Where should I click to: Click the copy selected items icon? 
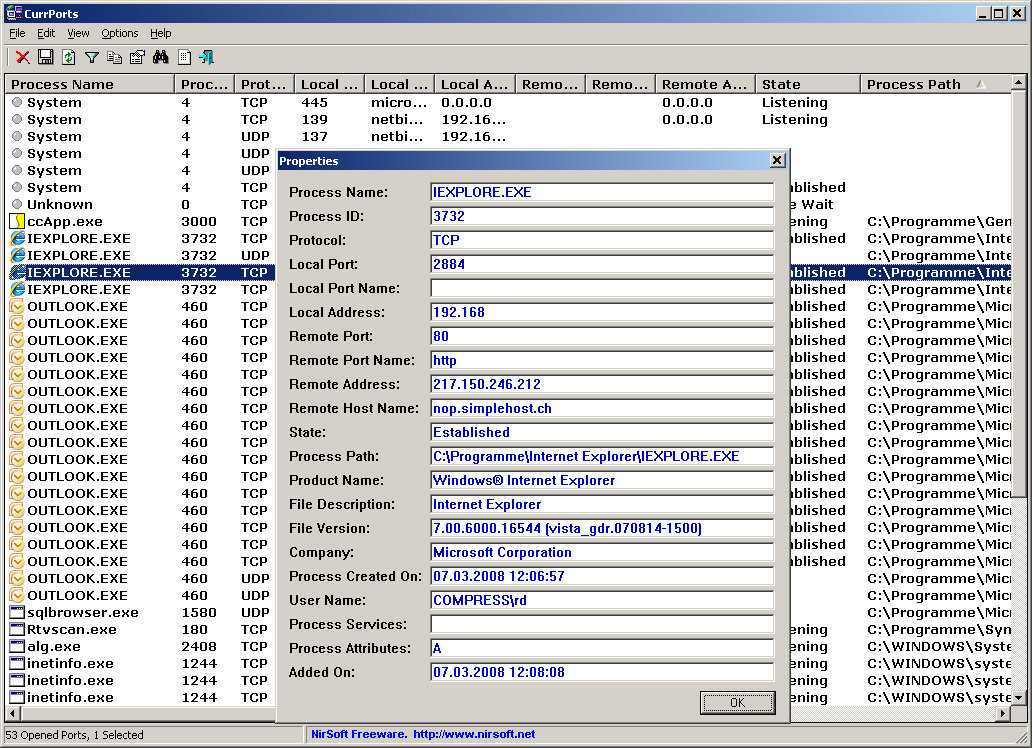click(x=115, y=57)
